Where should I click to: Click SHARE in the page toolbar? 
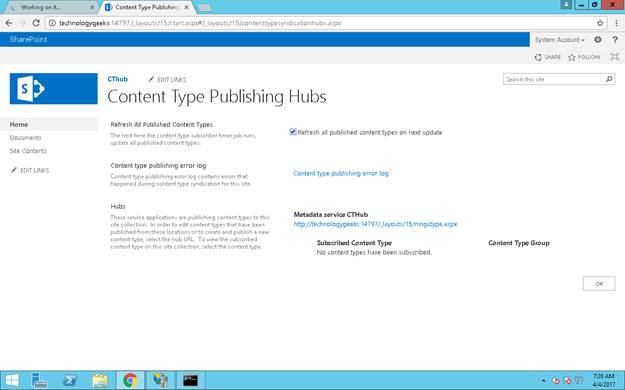[548, 57]
